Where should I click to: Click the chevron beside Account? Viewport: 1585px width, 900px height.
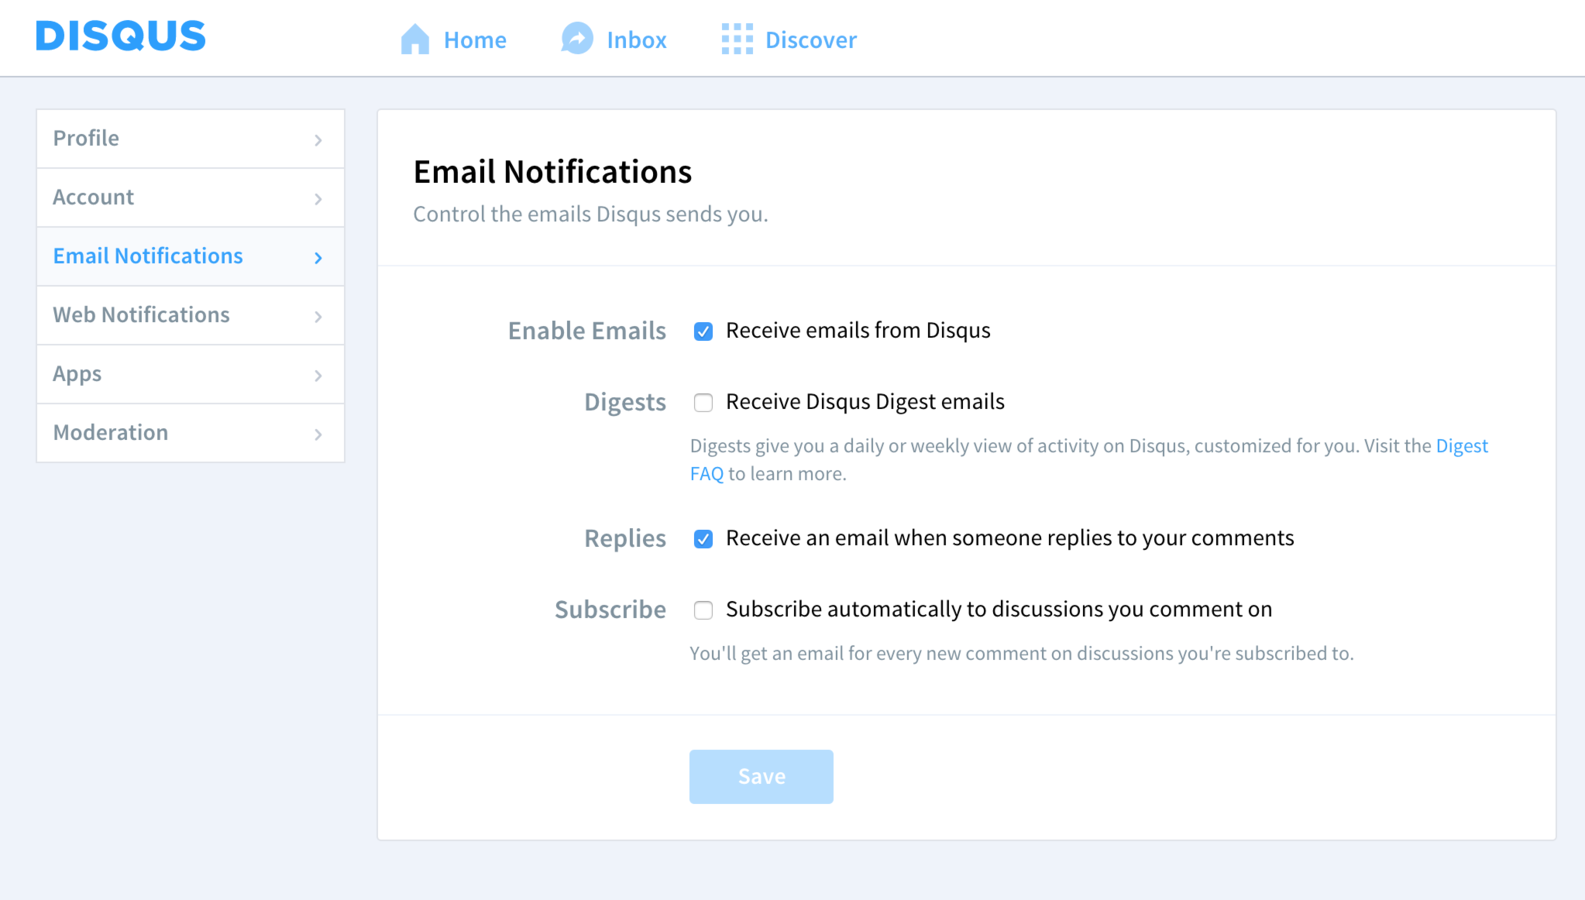318,199
